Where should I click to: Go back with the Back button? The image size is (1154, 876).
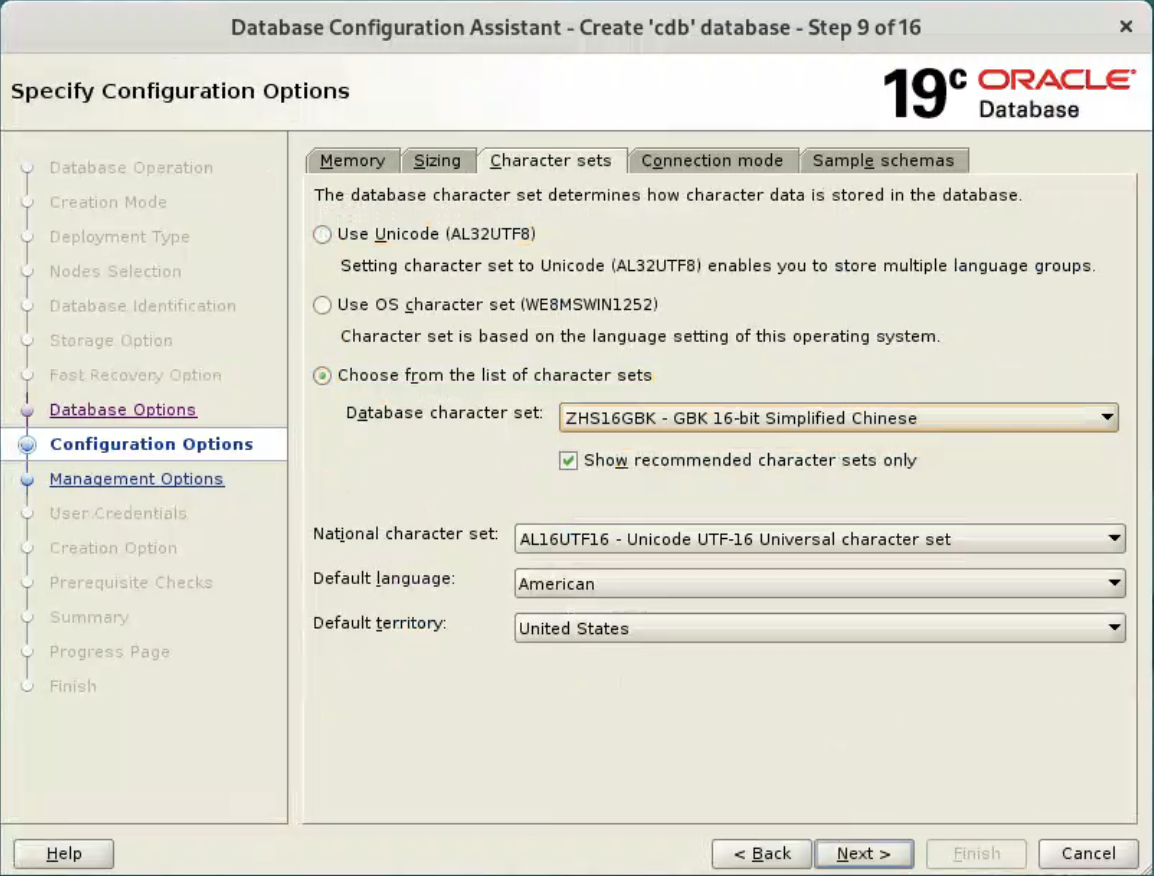tap(762, 853)
